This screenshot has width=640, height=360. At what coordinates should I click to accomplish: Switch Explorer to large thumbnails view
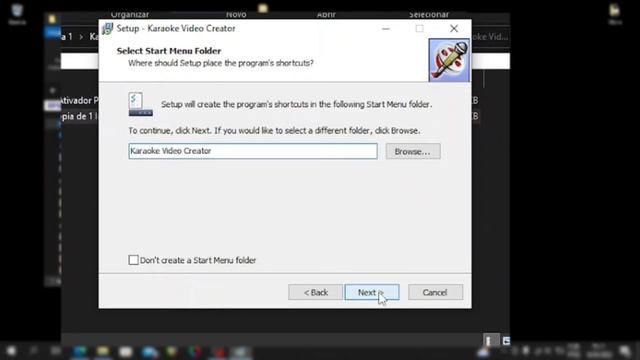506,340
